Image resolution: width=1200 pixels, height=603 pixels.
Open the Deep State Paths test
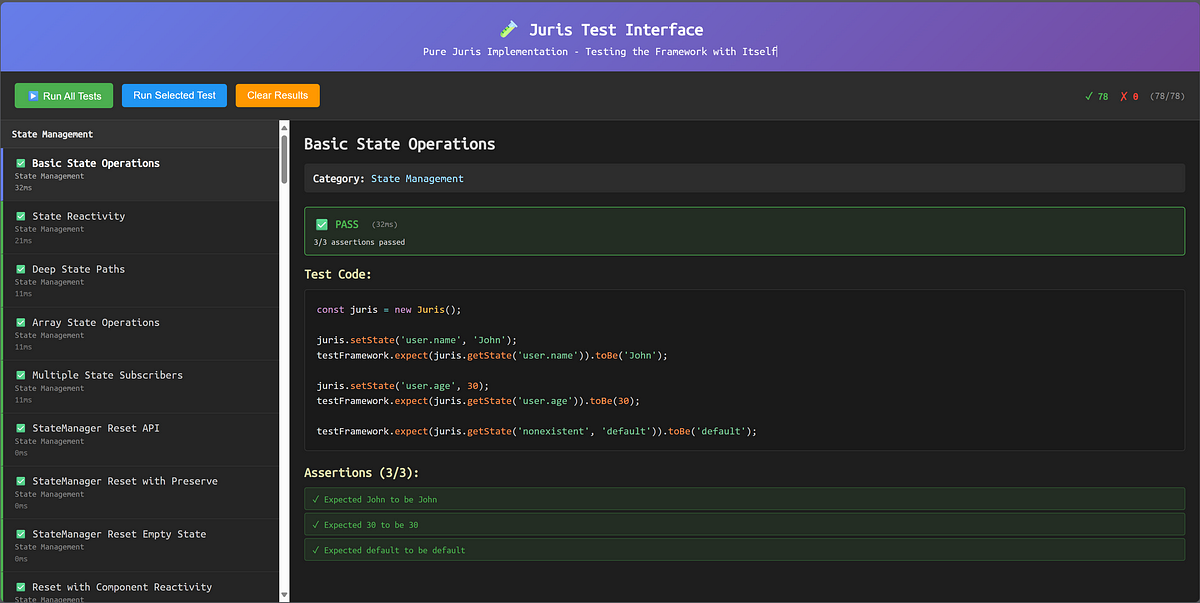(x=140, y=280)
